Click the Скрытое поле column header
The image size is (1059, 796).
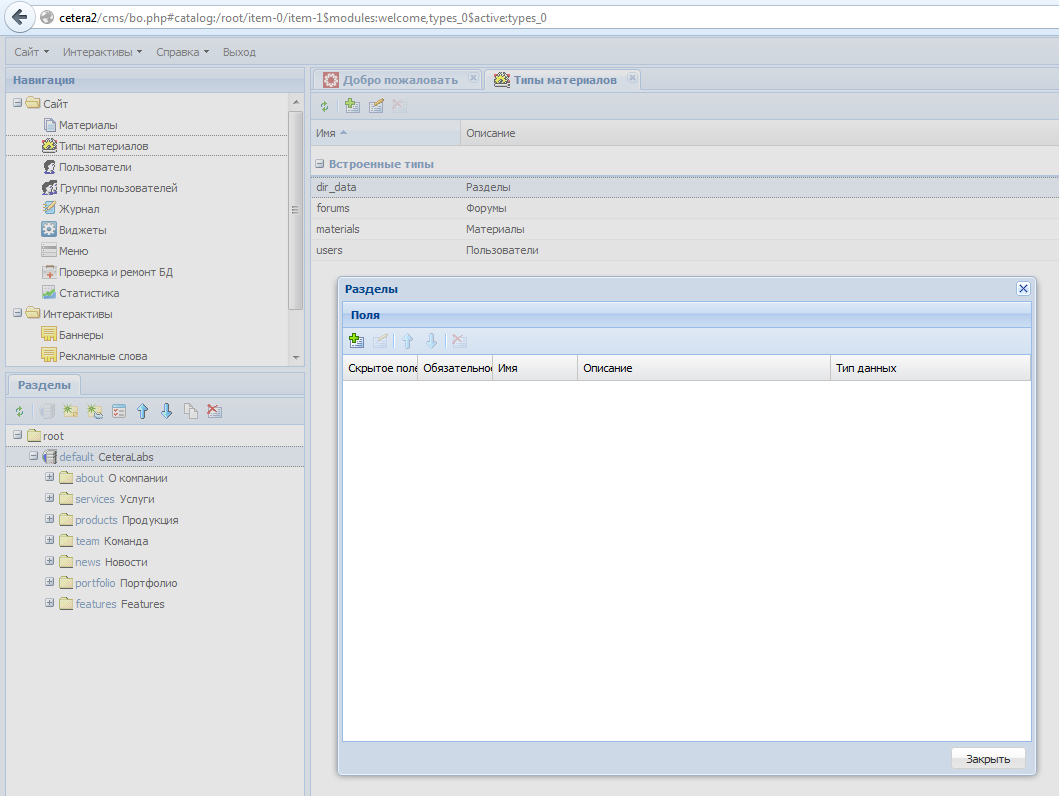[x=380, y=368]
